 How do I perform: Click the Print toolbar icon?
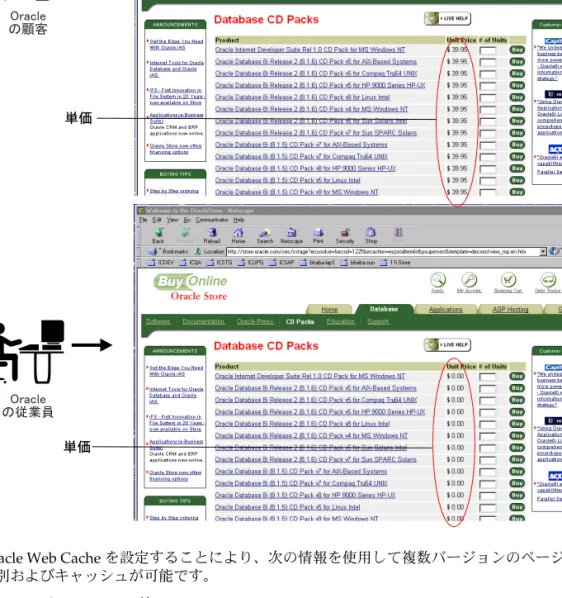(x=318, y=233)
